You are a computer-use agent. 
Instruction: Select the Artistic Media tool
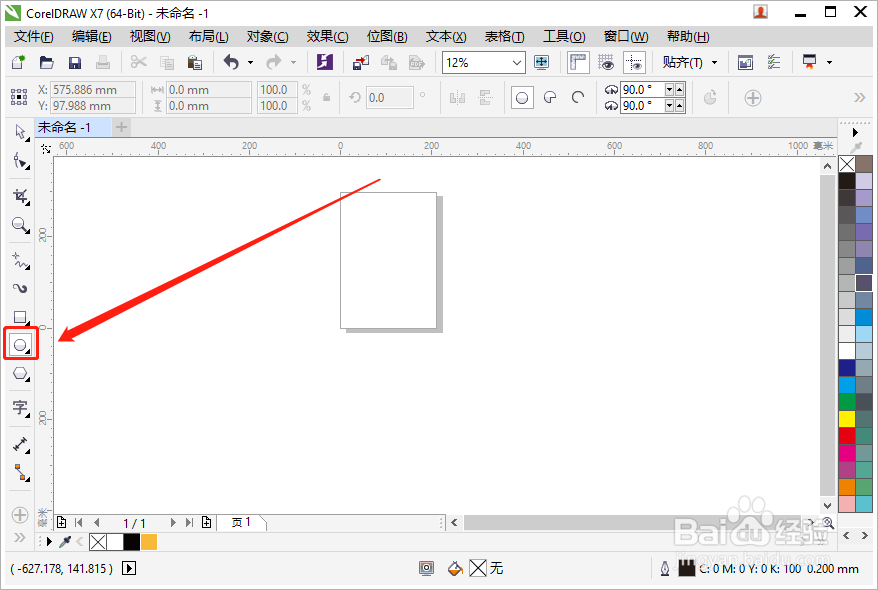pyautogui.click(x=21, y=289)
